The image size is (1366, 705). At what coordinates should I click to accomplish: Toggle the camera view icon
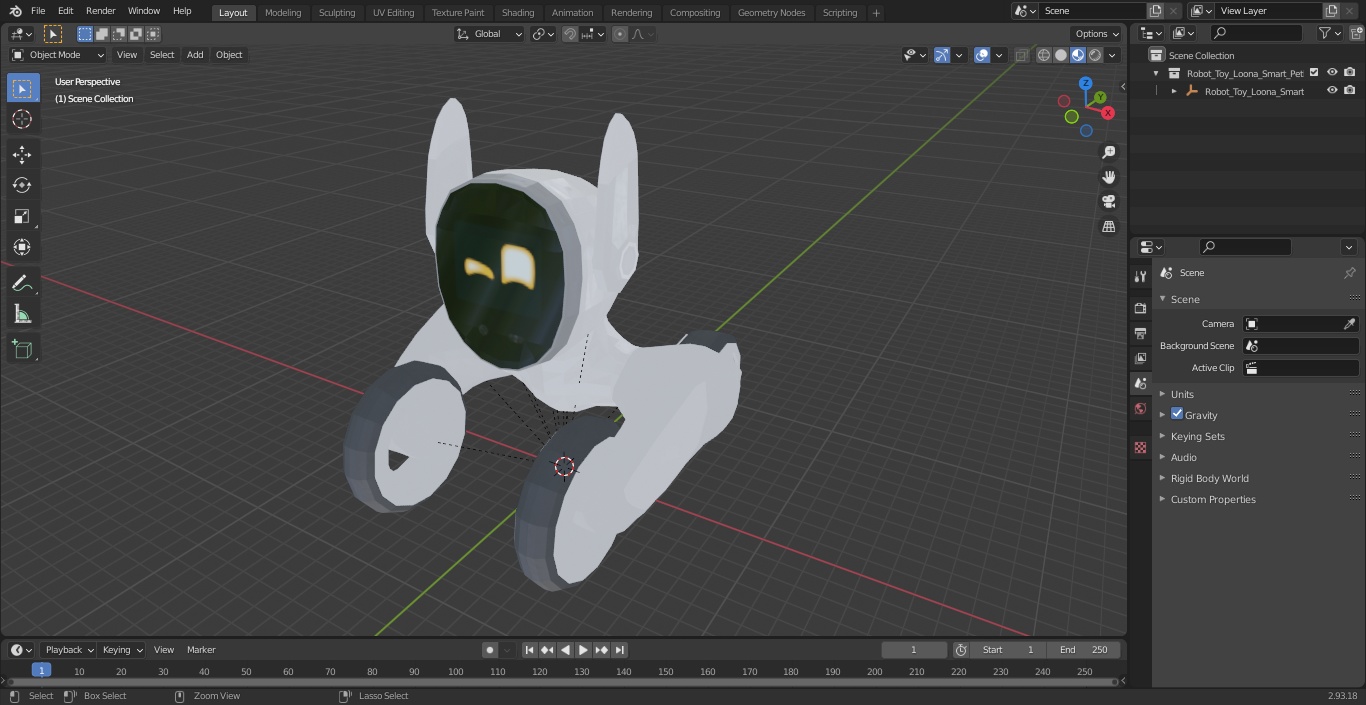tap(1108, 202)
